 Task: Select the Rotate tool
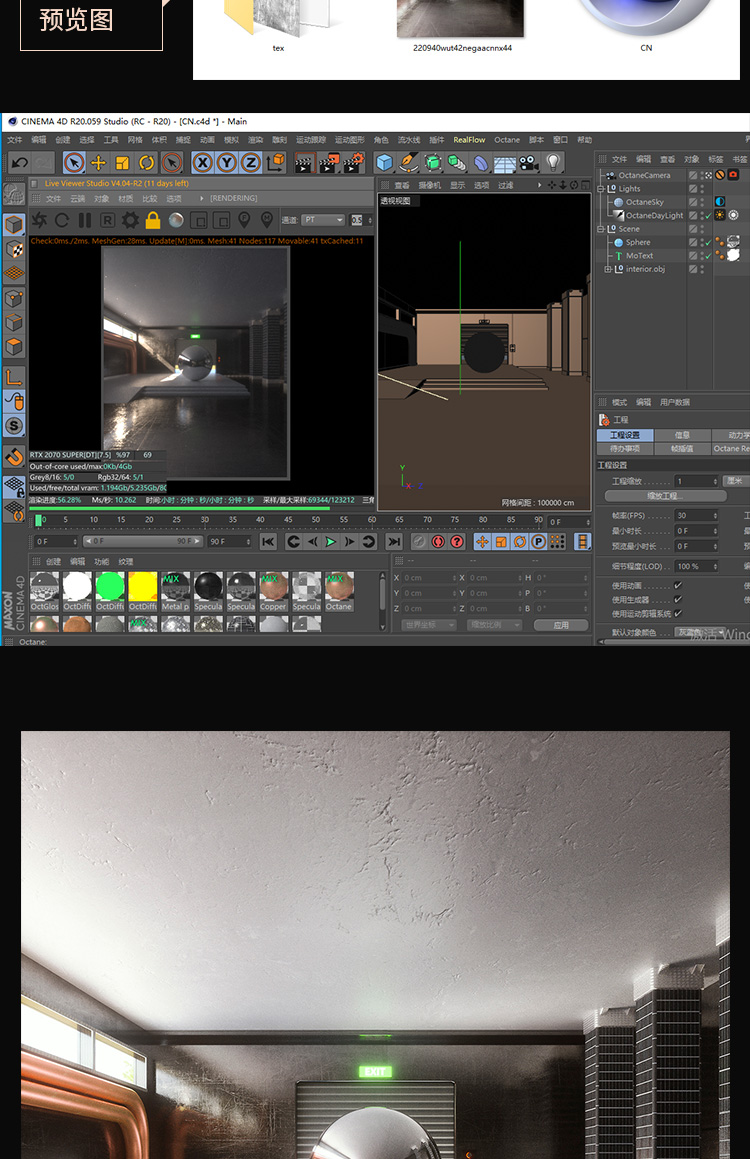146,162
